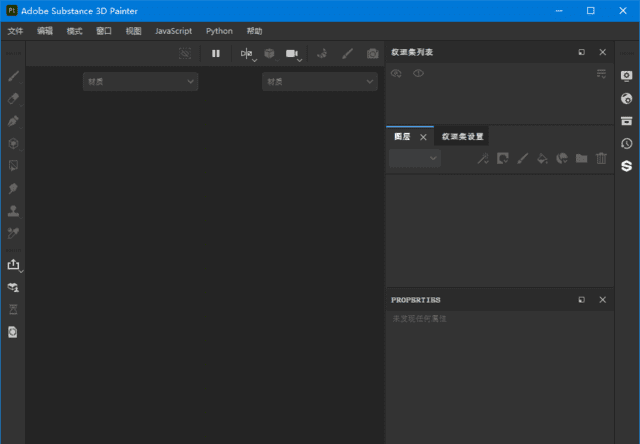This screenshot has width=640, height=444.
Task: Open the Substance S icon
Action: click(627, 166)
